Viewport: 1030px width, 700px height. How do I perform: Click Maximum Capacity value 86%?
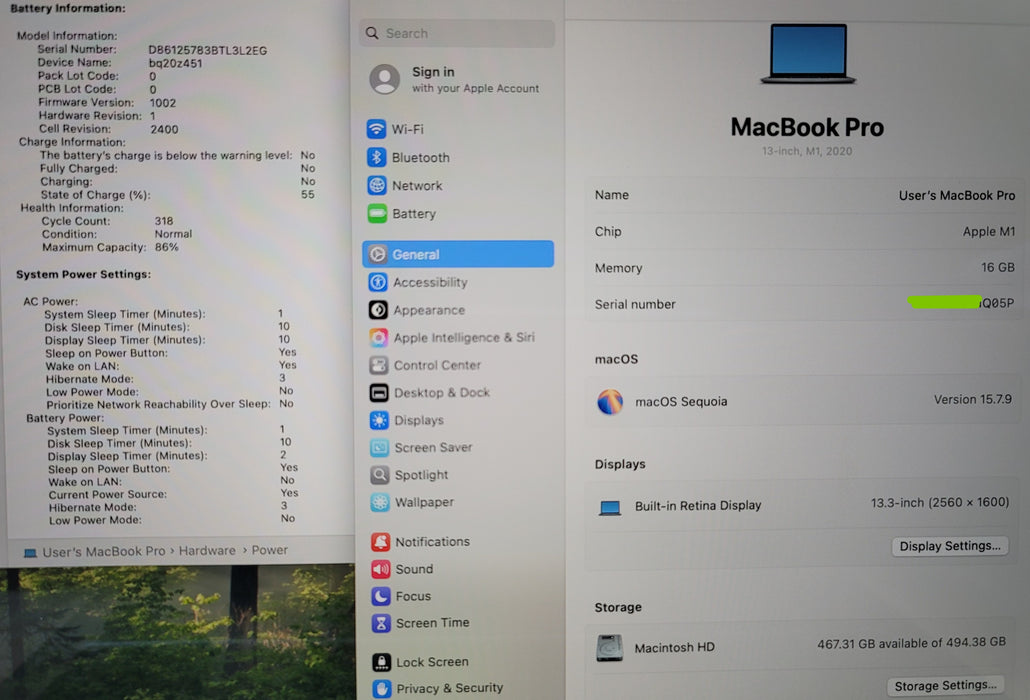click(x=166, y=248)
